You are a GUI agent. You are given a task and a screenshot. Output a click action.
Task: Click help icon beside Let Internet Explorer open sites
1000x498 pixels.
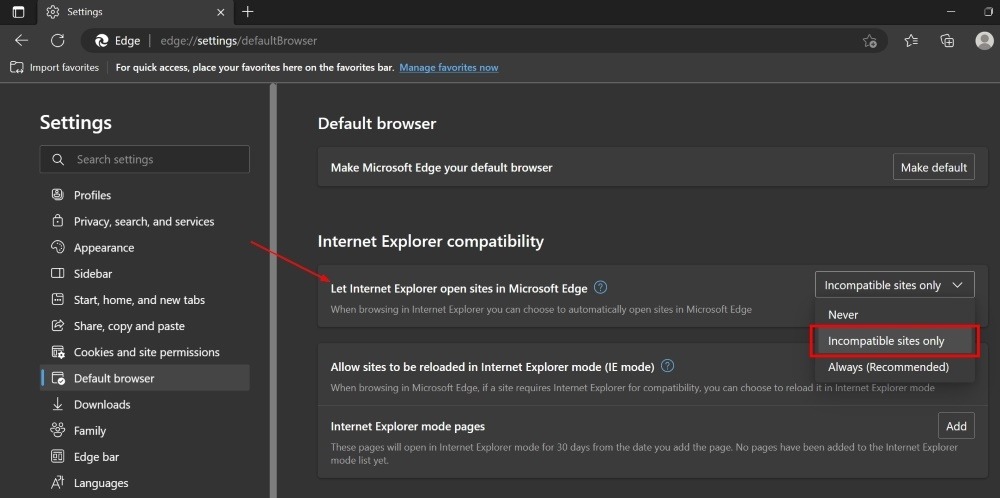pyautogui.click(x=600, y=288)
